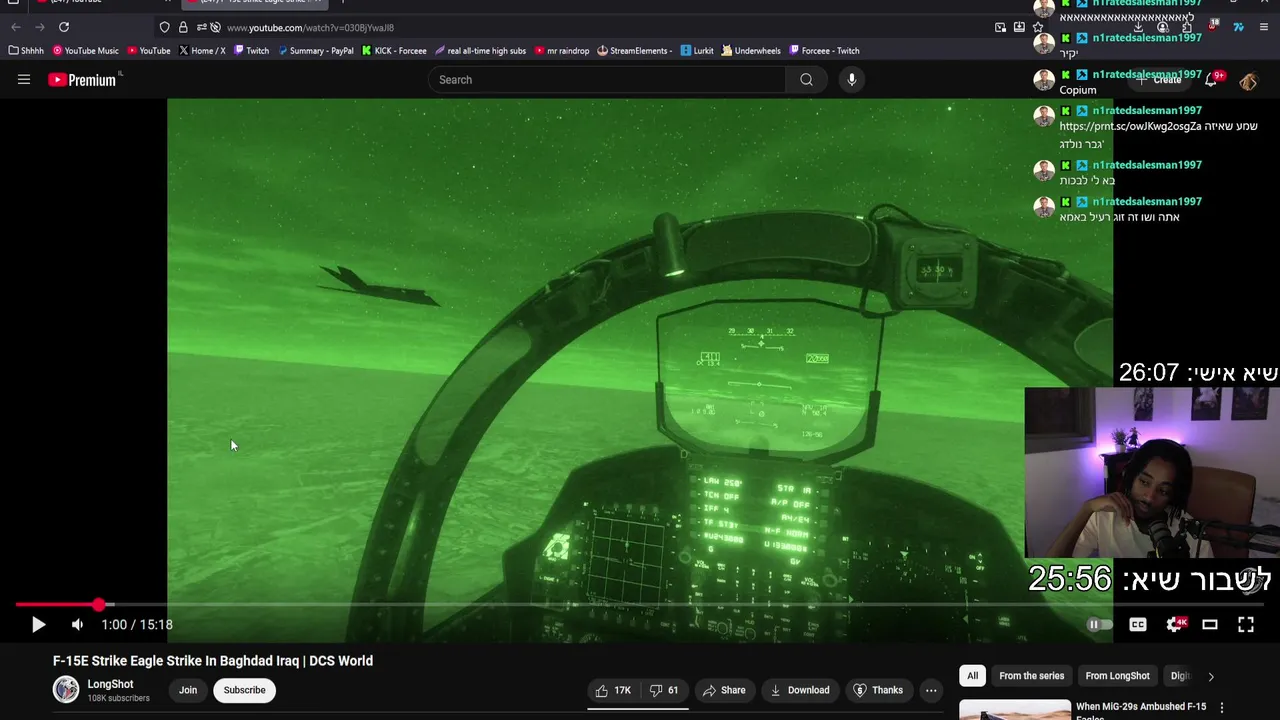Click the browser address bar URL
This screenshot has width=1280, height=720.
click(310, 28)
